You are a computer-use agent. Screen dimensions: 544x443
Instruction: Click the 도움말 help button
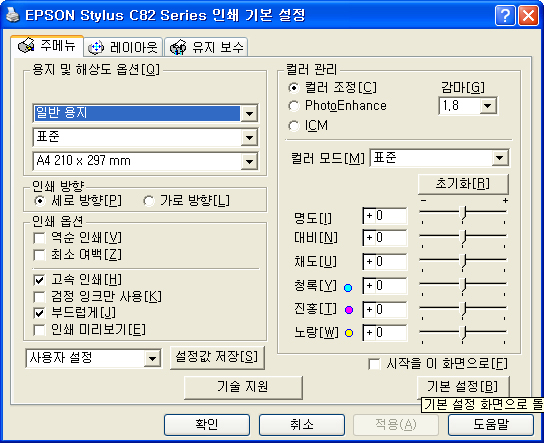(491, 425)
